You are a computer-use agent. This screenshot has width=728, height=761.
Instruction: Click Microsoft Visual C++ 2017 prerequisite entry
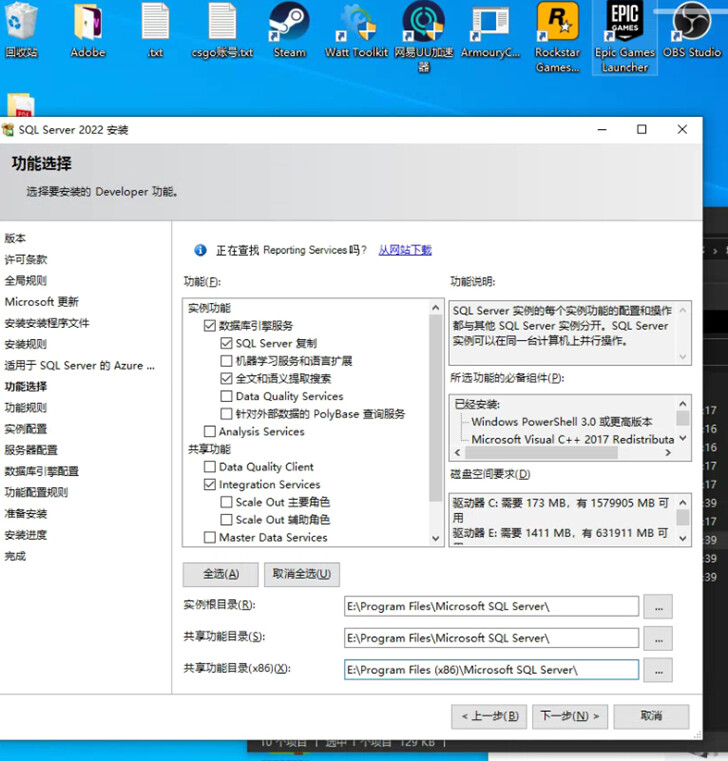573,439
